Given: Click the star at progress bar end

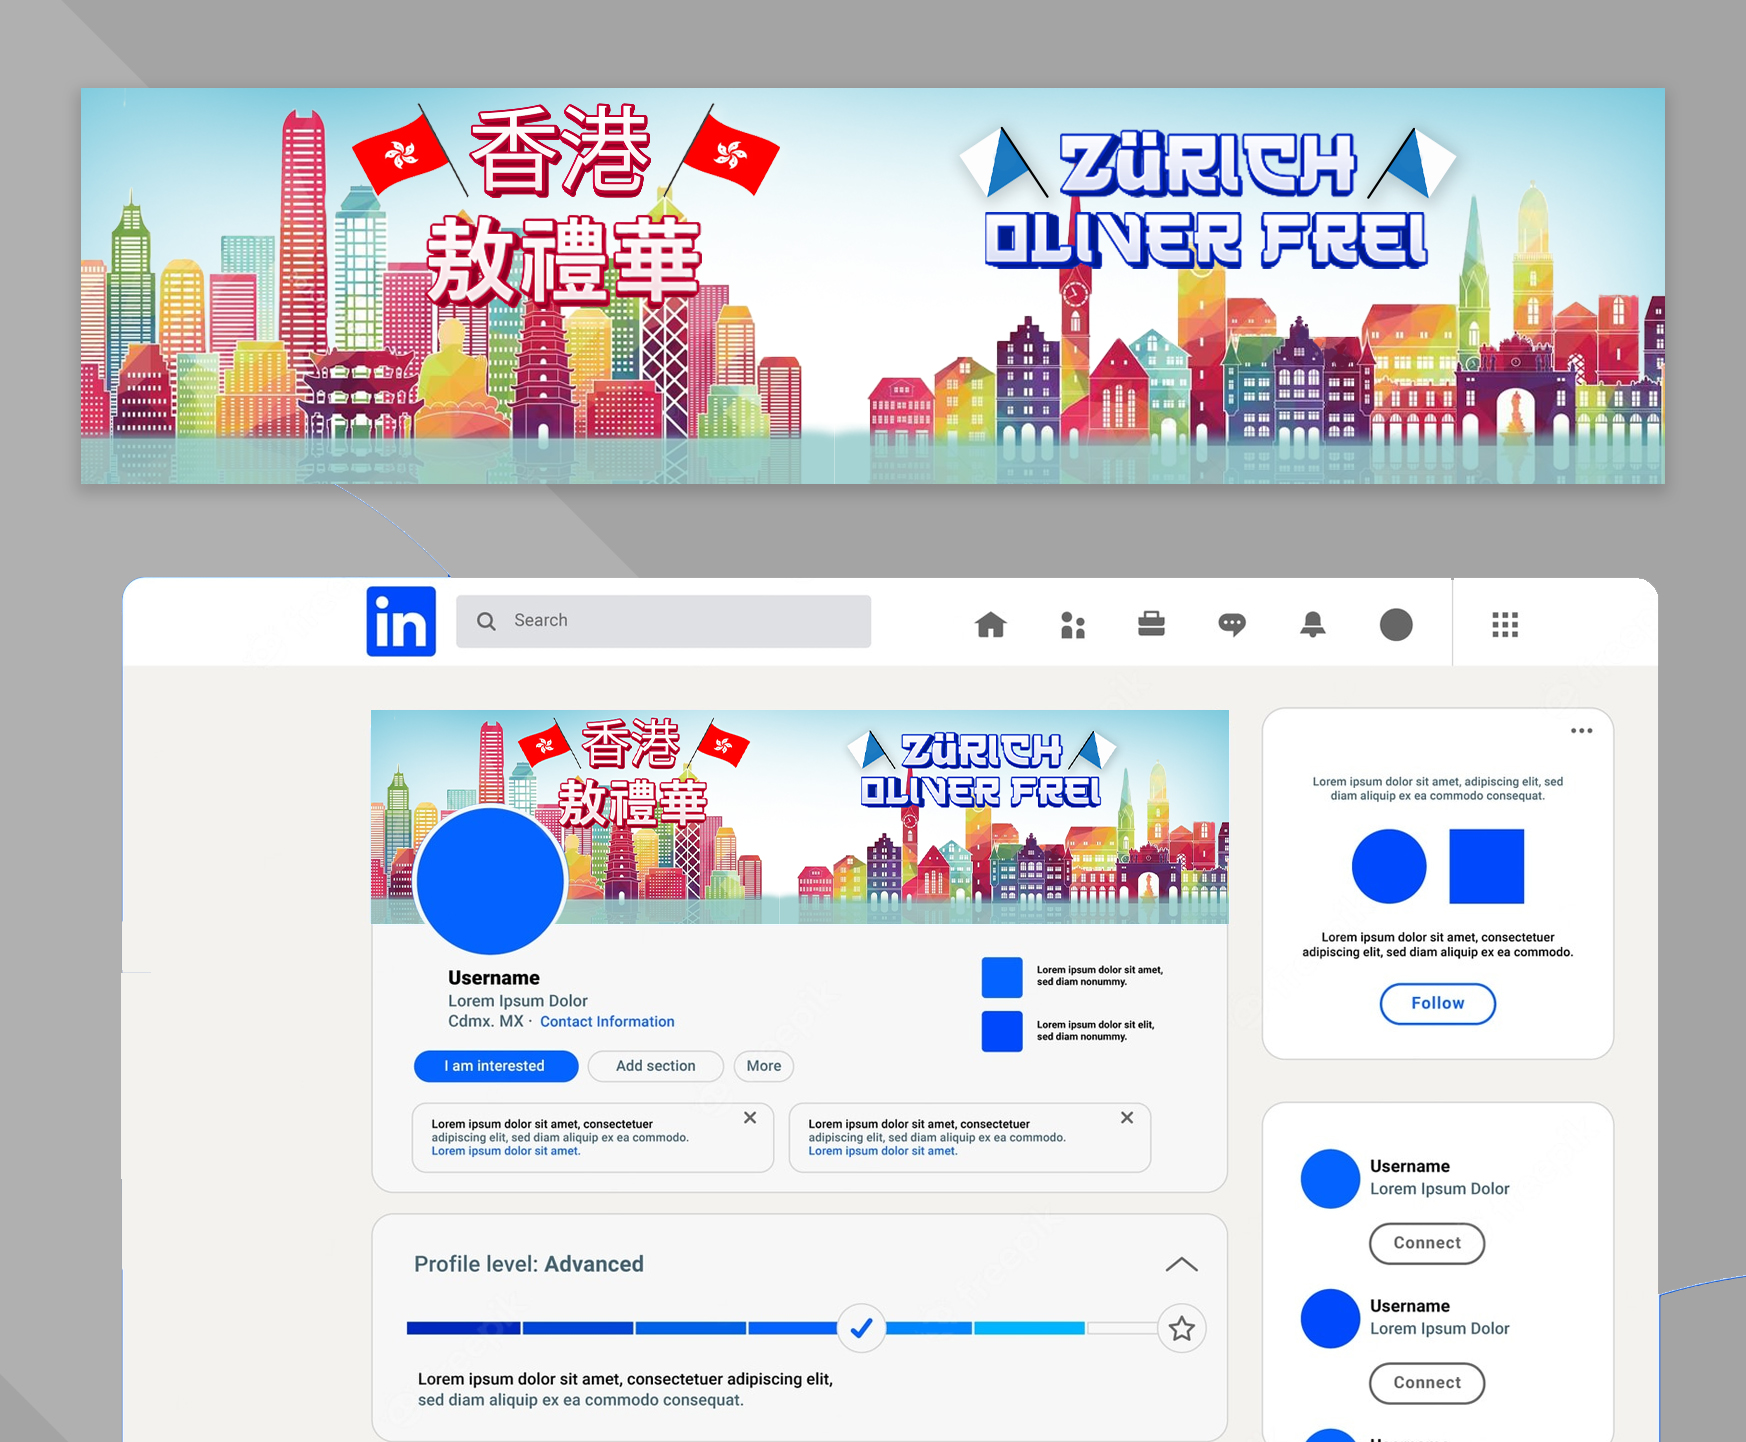Looking at the screenshot, I should pyautogui.click(x=1182, y=1328).
